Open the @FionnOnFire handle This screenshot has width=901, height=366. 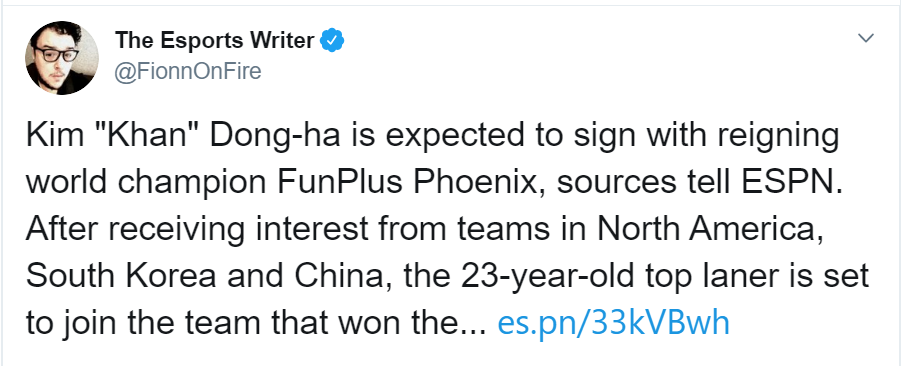188,72
